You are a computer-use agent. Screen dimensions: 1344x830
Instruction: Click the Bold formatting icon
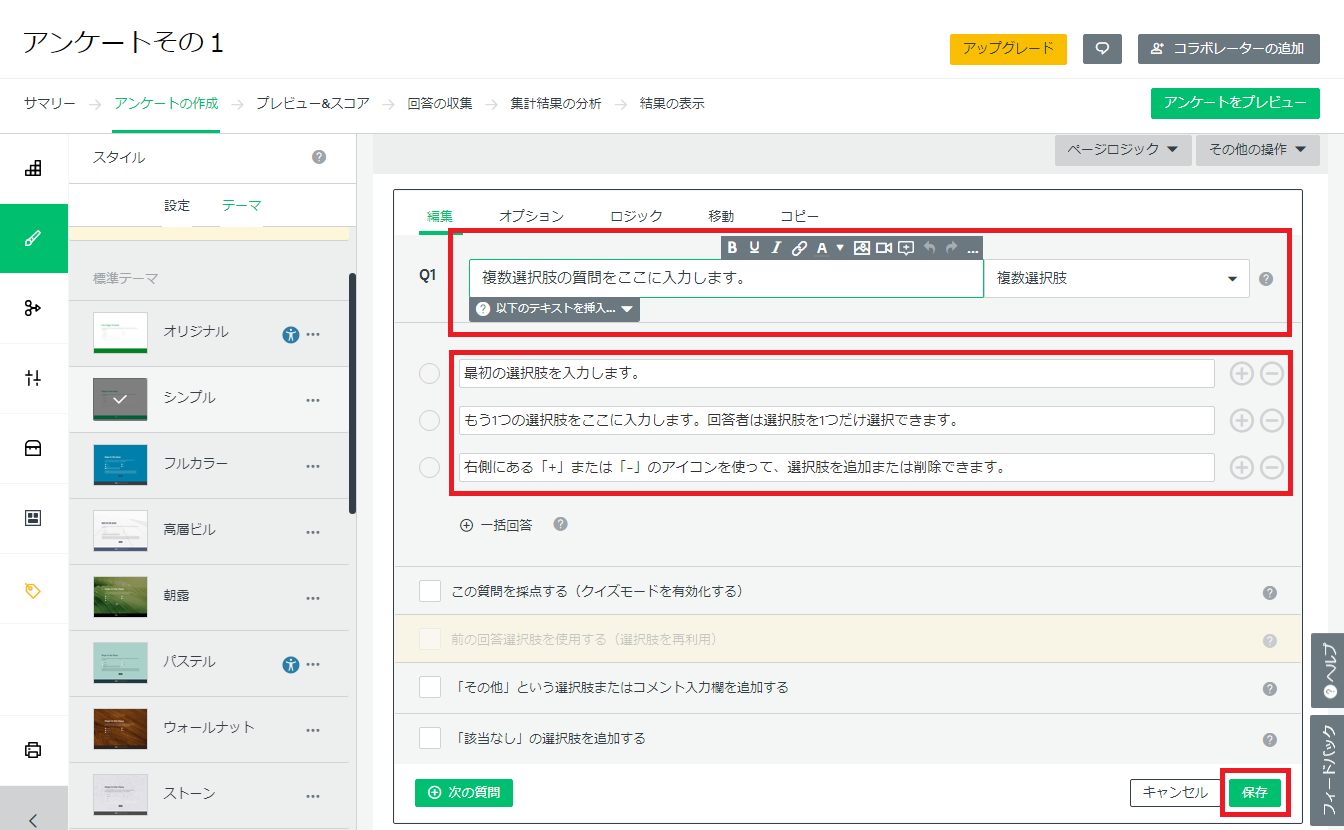pos(732,248)
